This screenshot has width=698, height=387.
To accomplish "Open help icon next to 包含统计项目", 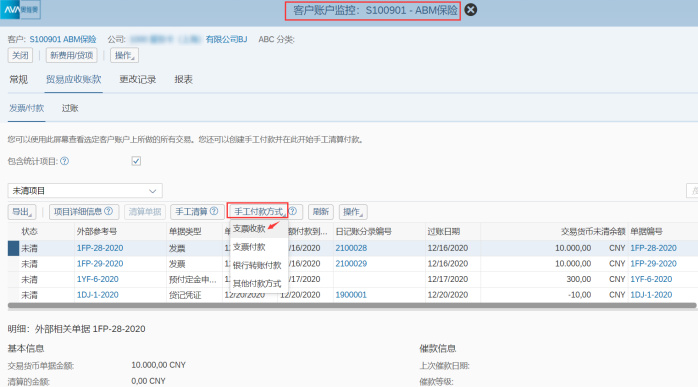I will (65, 161).
